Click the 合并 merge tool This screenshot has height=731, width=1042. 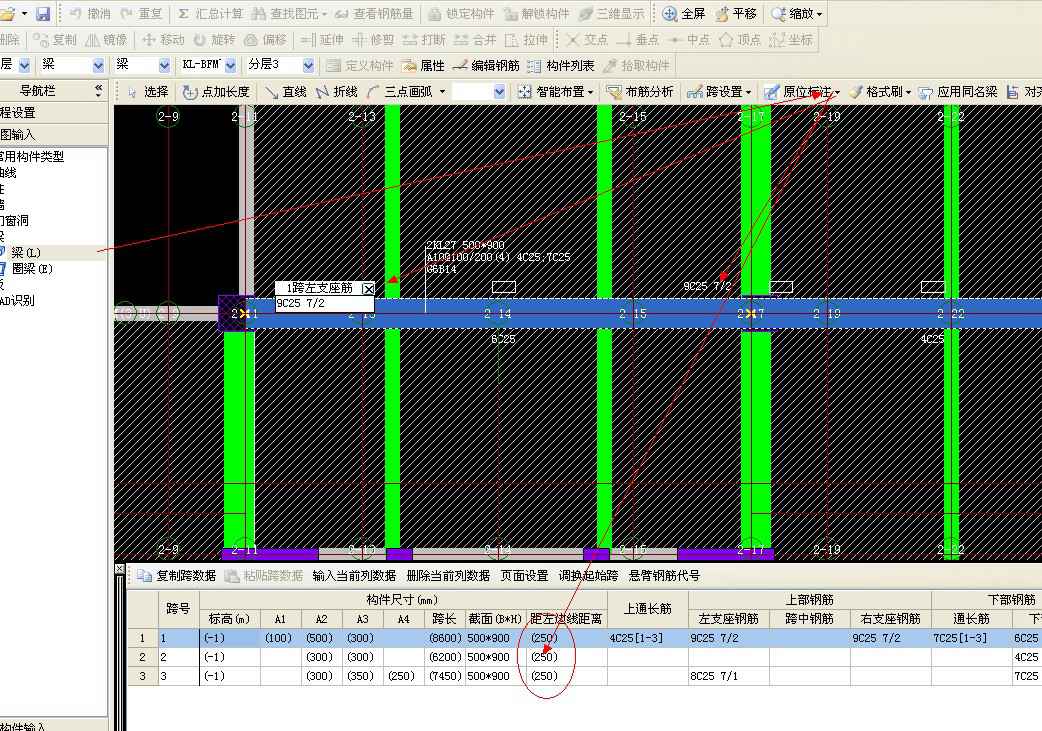point(474,40)
